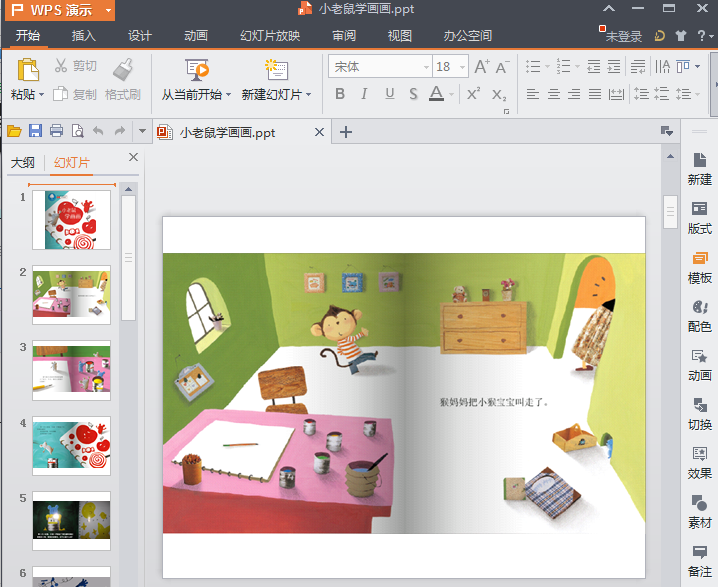This screenshot has height=587, width=718.
Task: Click the Print icon in quick toolbar
Action: tap(57, 131)
